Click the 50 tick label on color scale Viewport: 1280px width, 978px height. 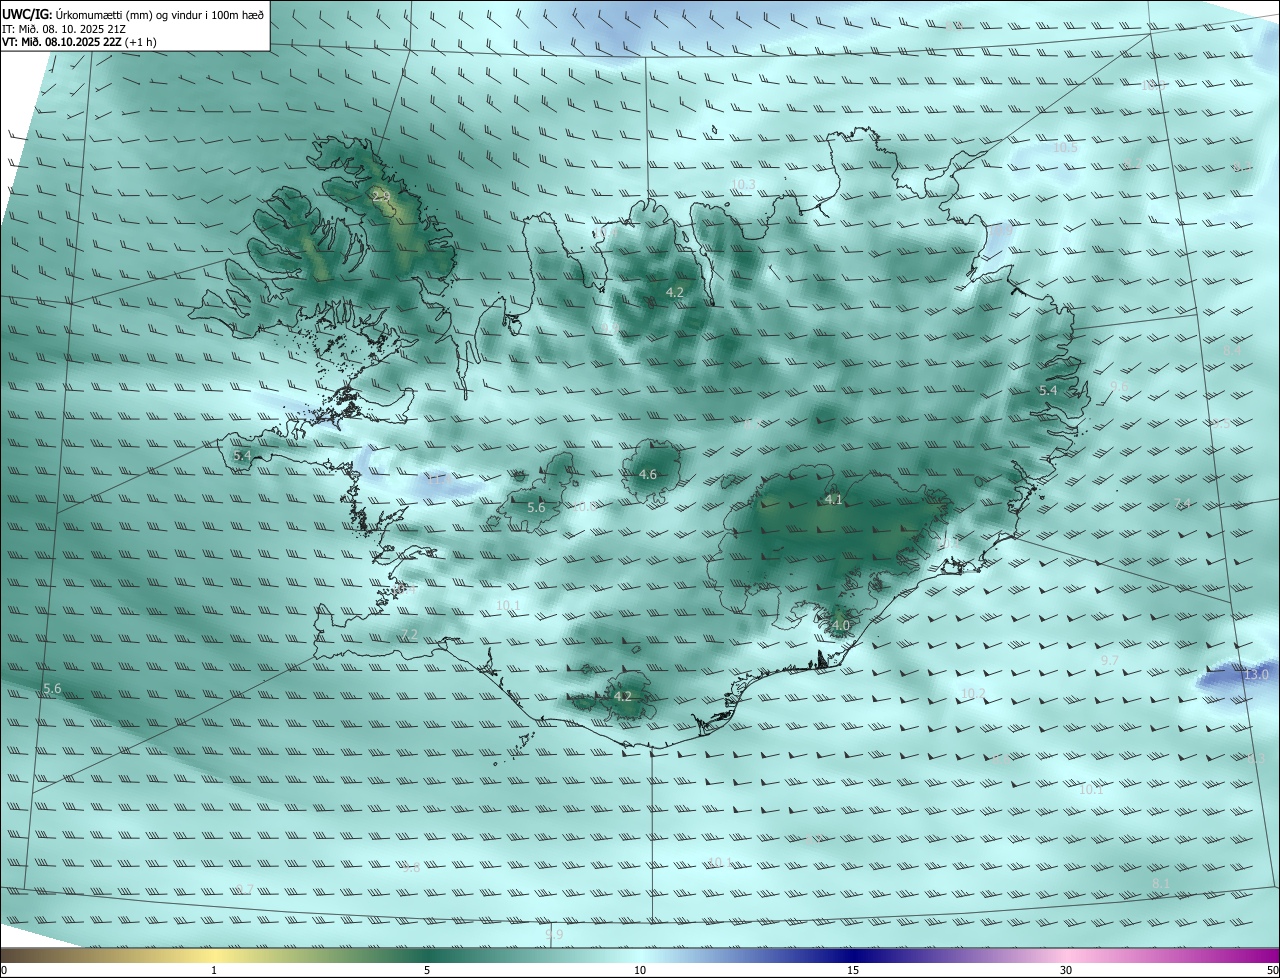click(x=1272, y=970)
